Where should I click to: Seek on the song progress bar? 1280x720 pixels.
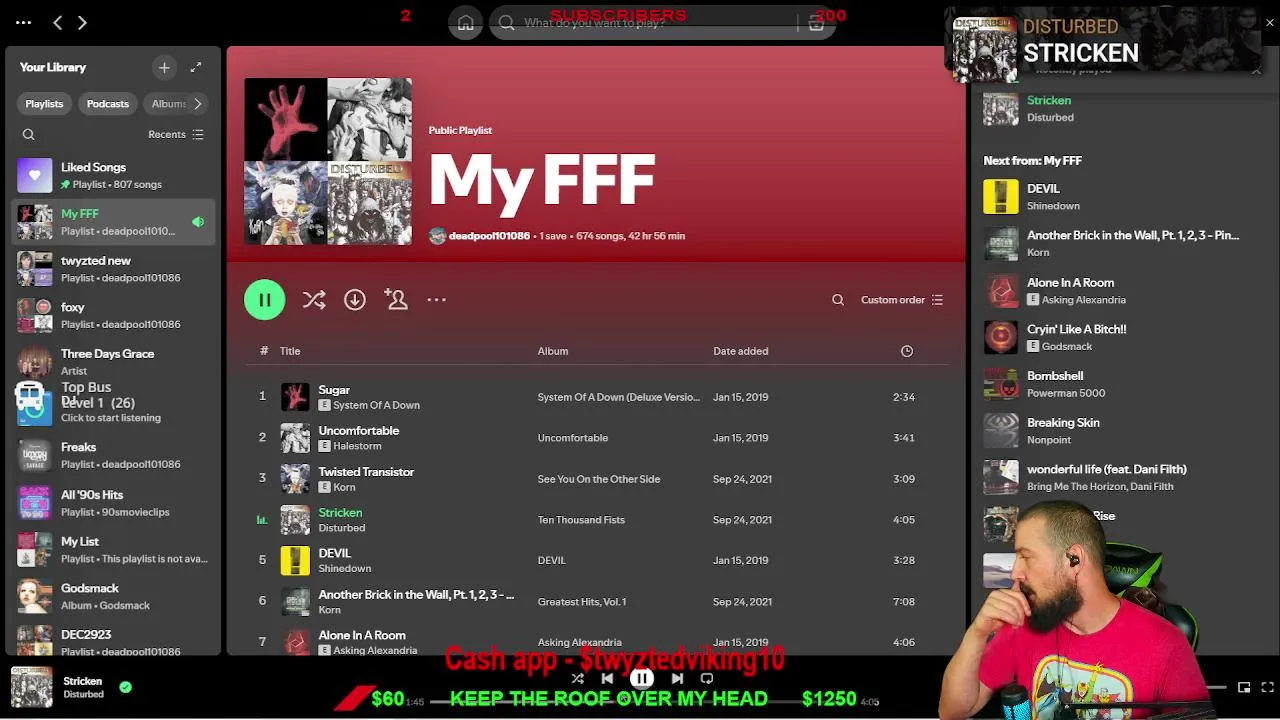pyautogui.click(x=642, y=702)
